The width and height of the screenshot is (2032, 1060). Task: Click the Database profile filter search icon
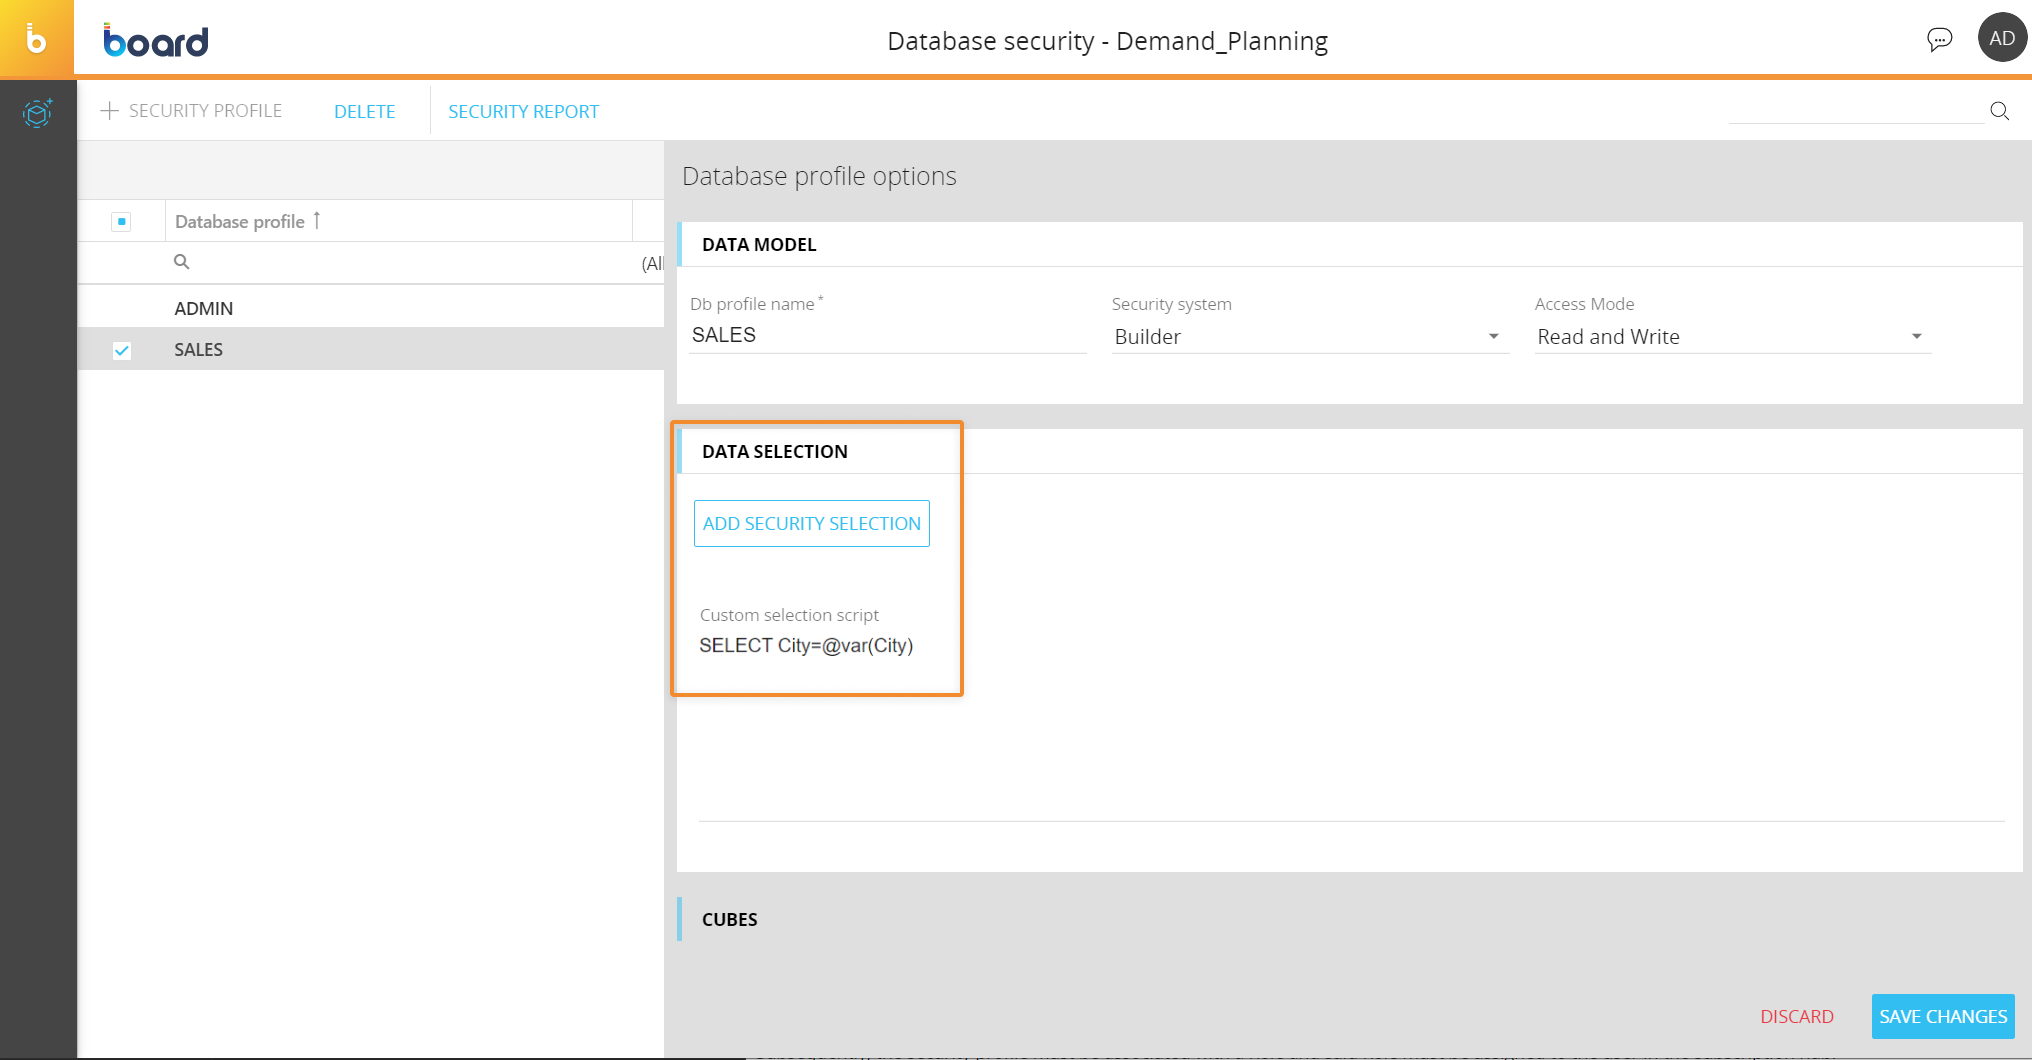click(x=181, y=262)
